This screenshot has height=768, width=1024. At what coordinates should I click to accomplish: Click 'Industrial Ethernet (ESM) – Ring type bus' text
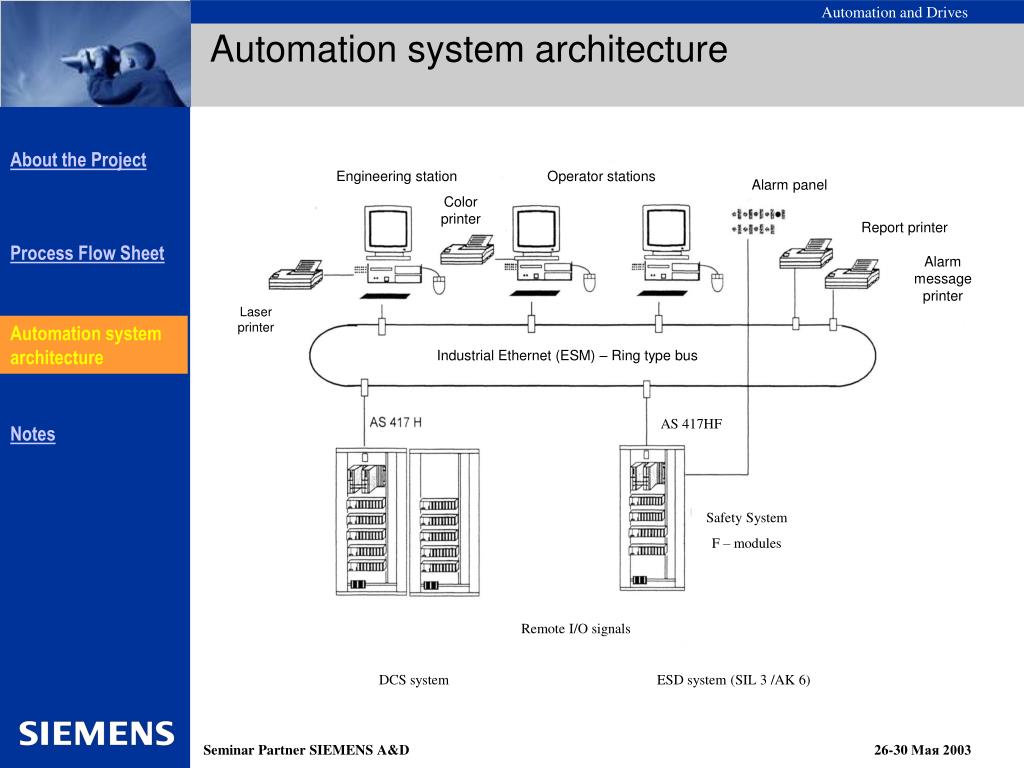[x=567, y=355]
